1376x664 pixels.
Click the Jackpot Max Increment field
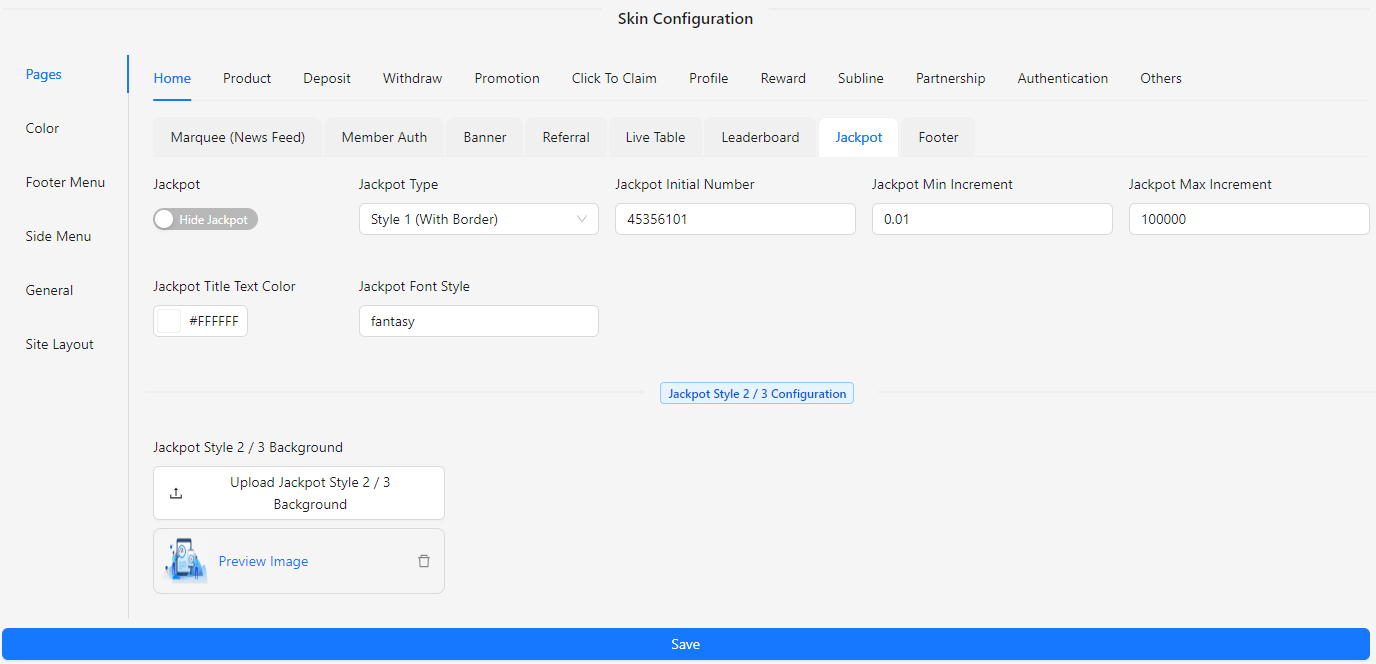1248,220
